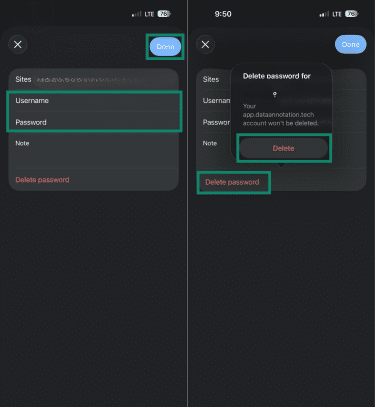Tap the Sites row on left screen
Viewport: 375px width, 407px height.
(94, 79)
